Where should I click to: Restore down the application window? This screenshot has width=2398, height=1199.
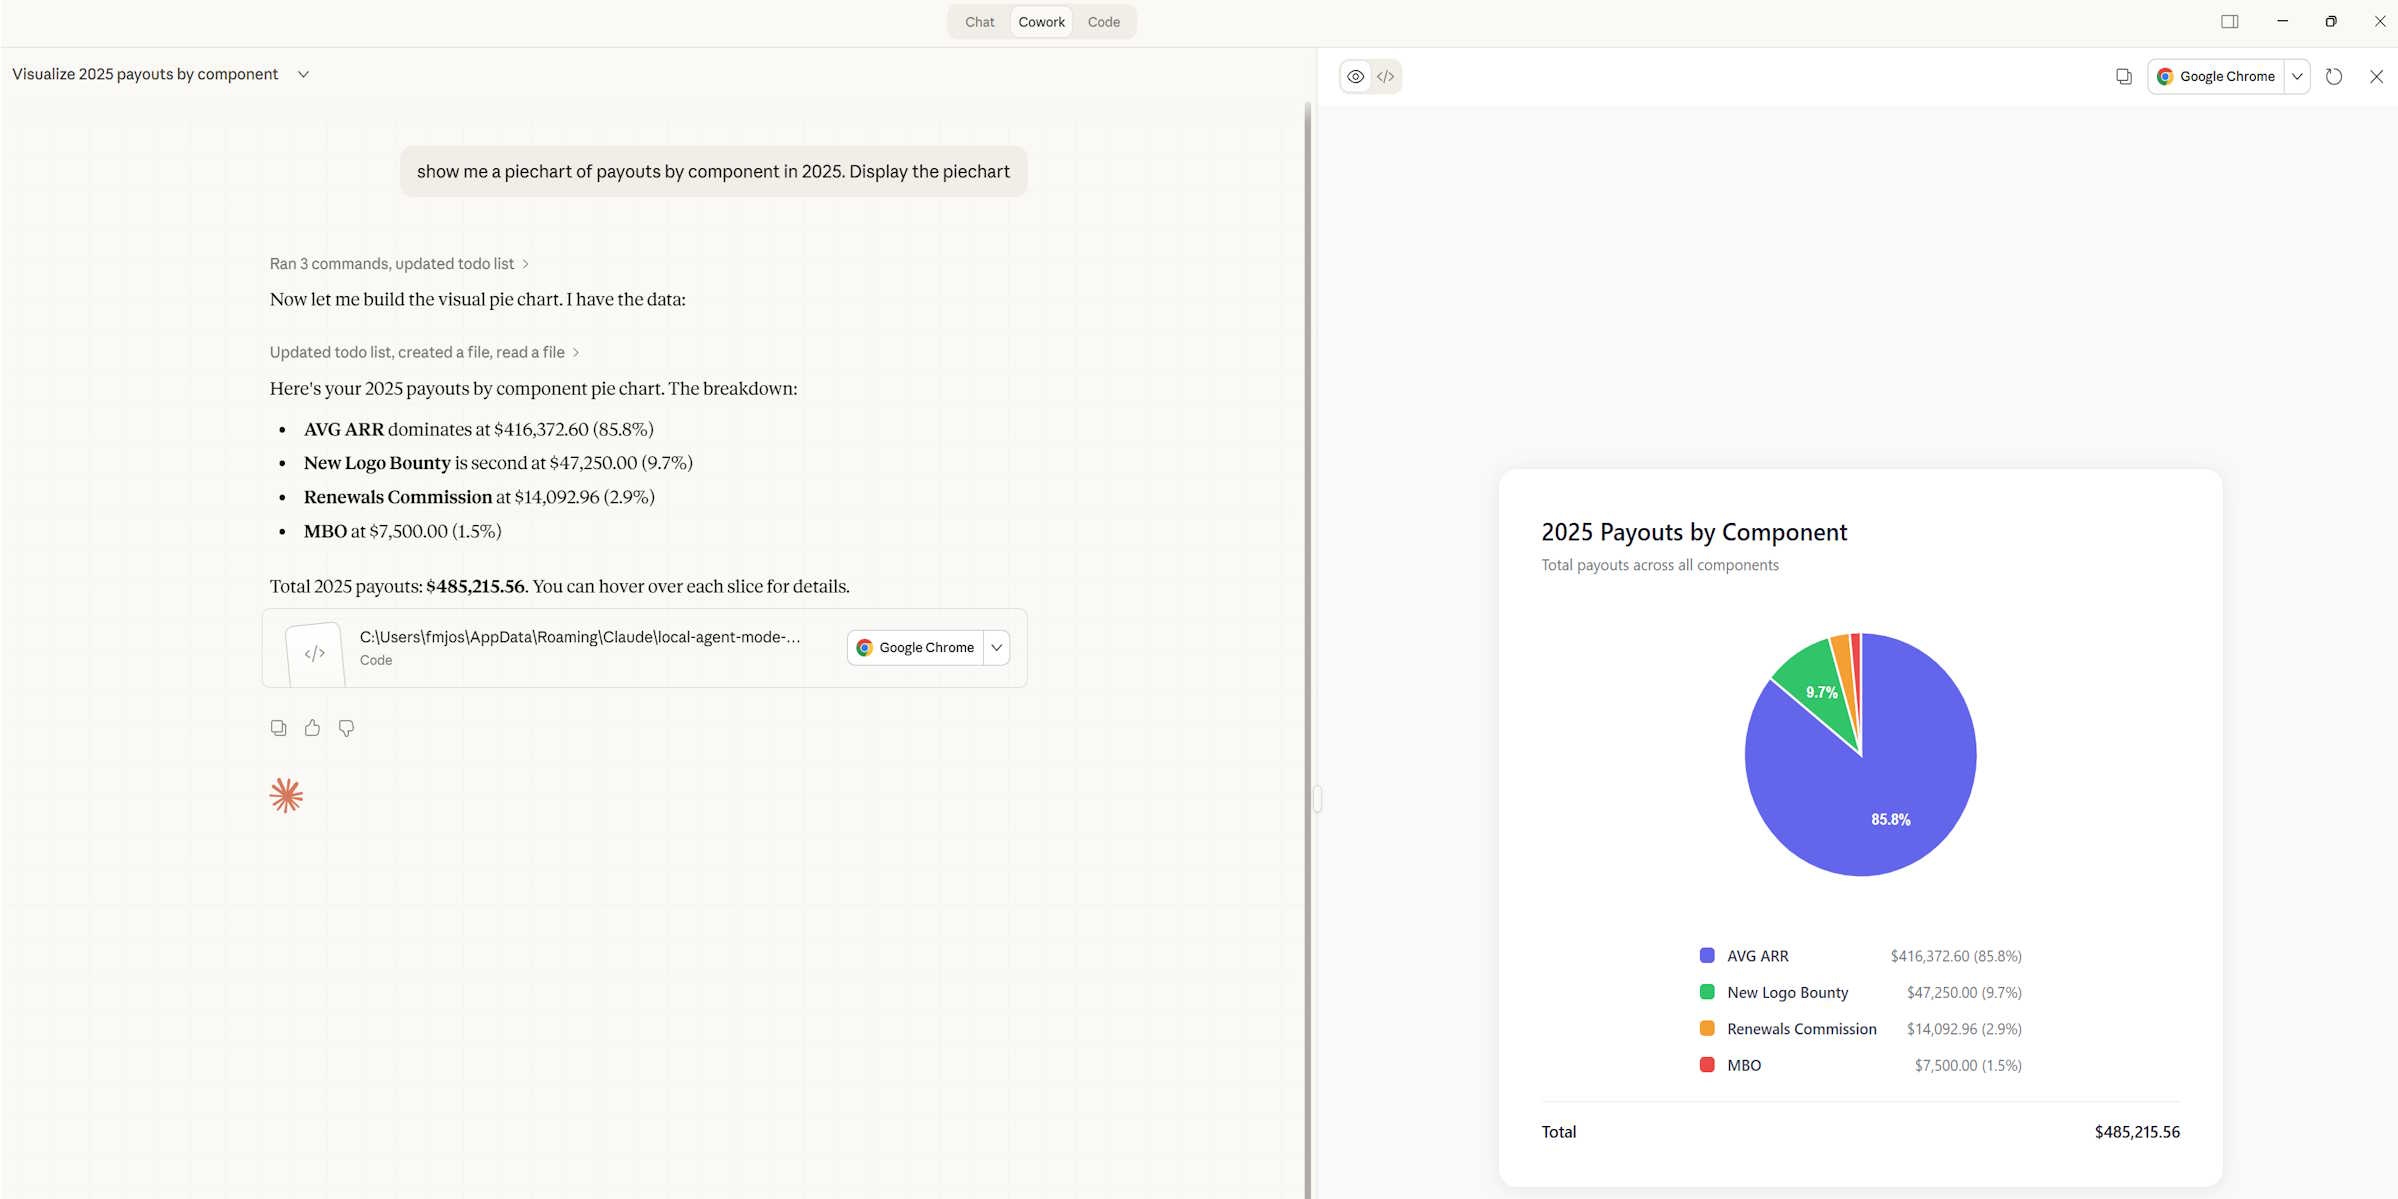click(2331, 22)
